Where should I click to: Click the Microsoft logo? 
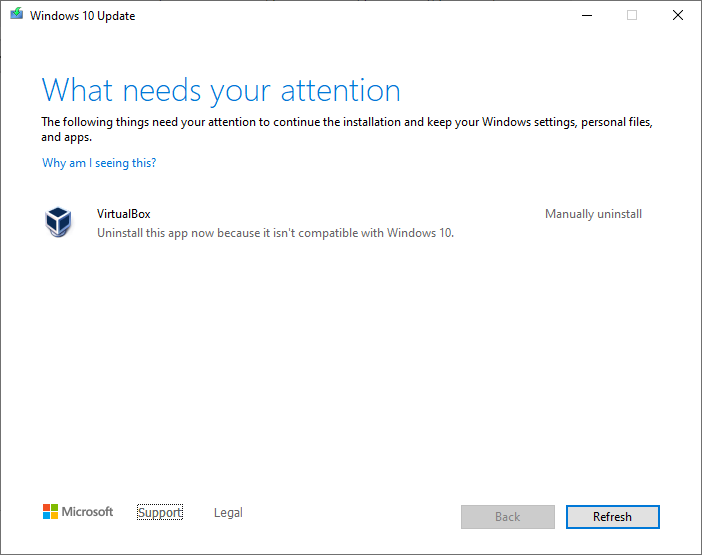tap(78, 512)
